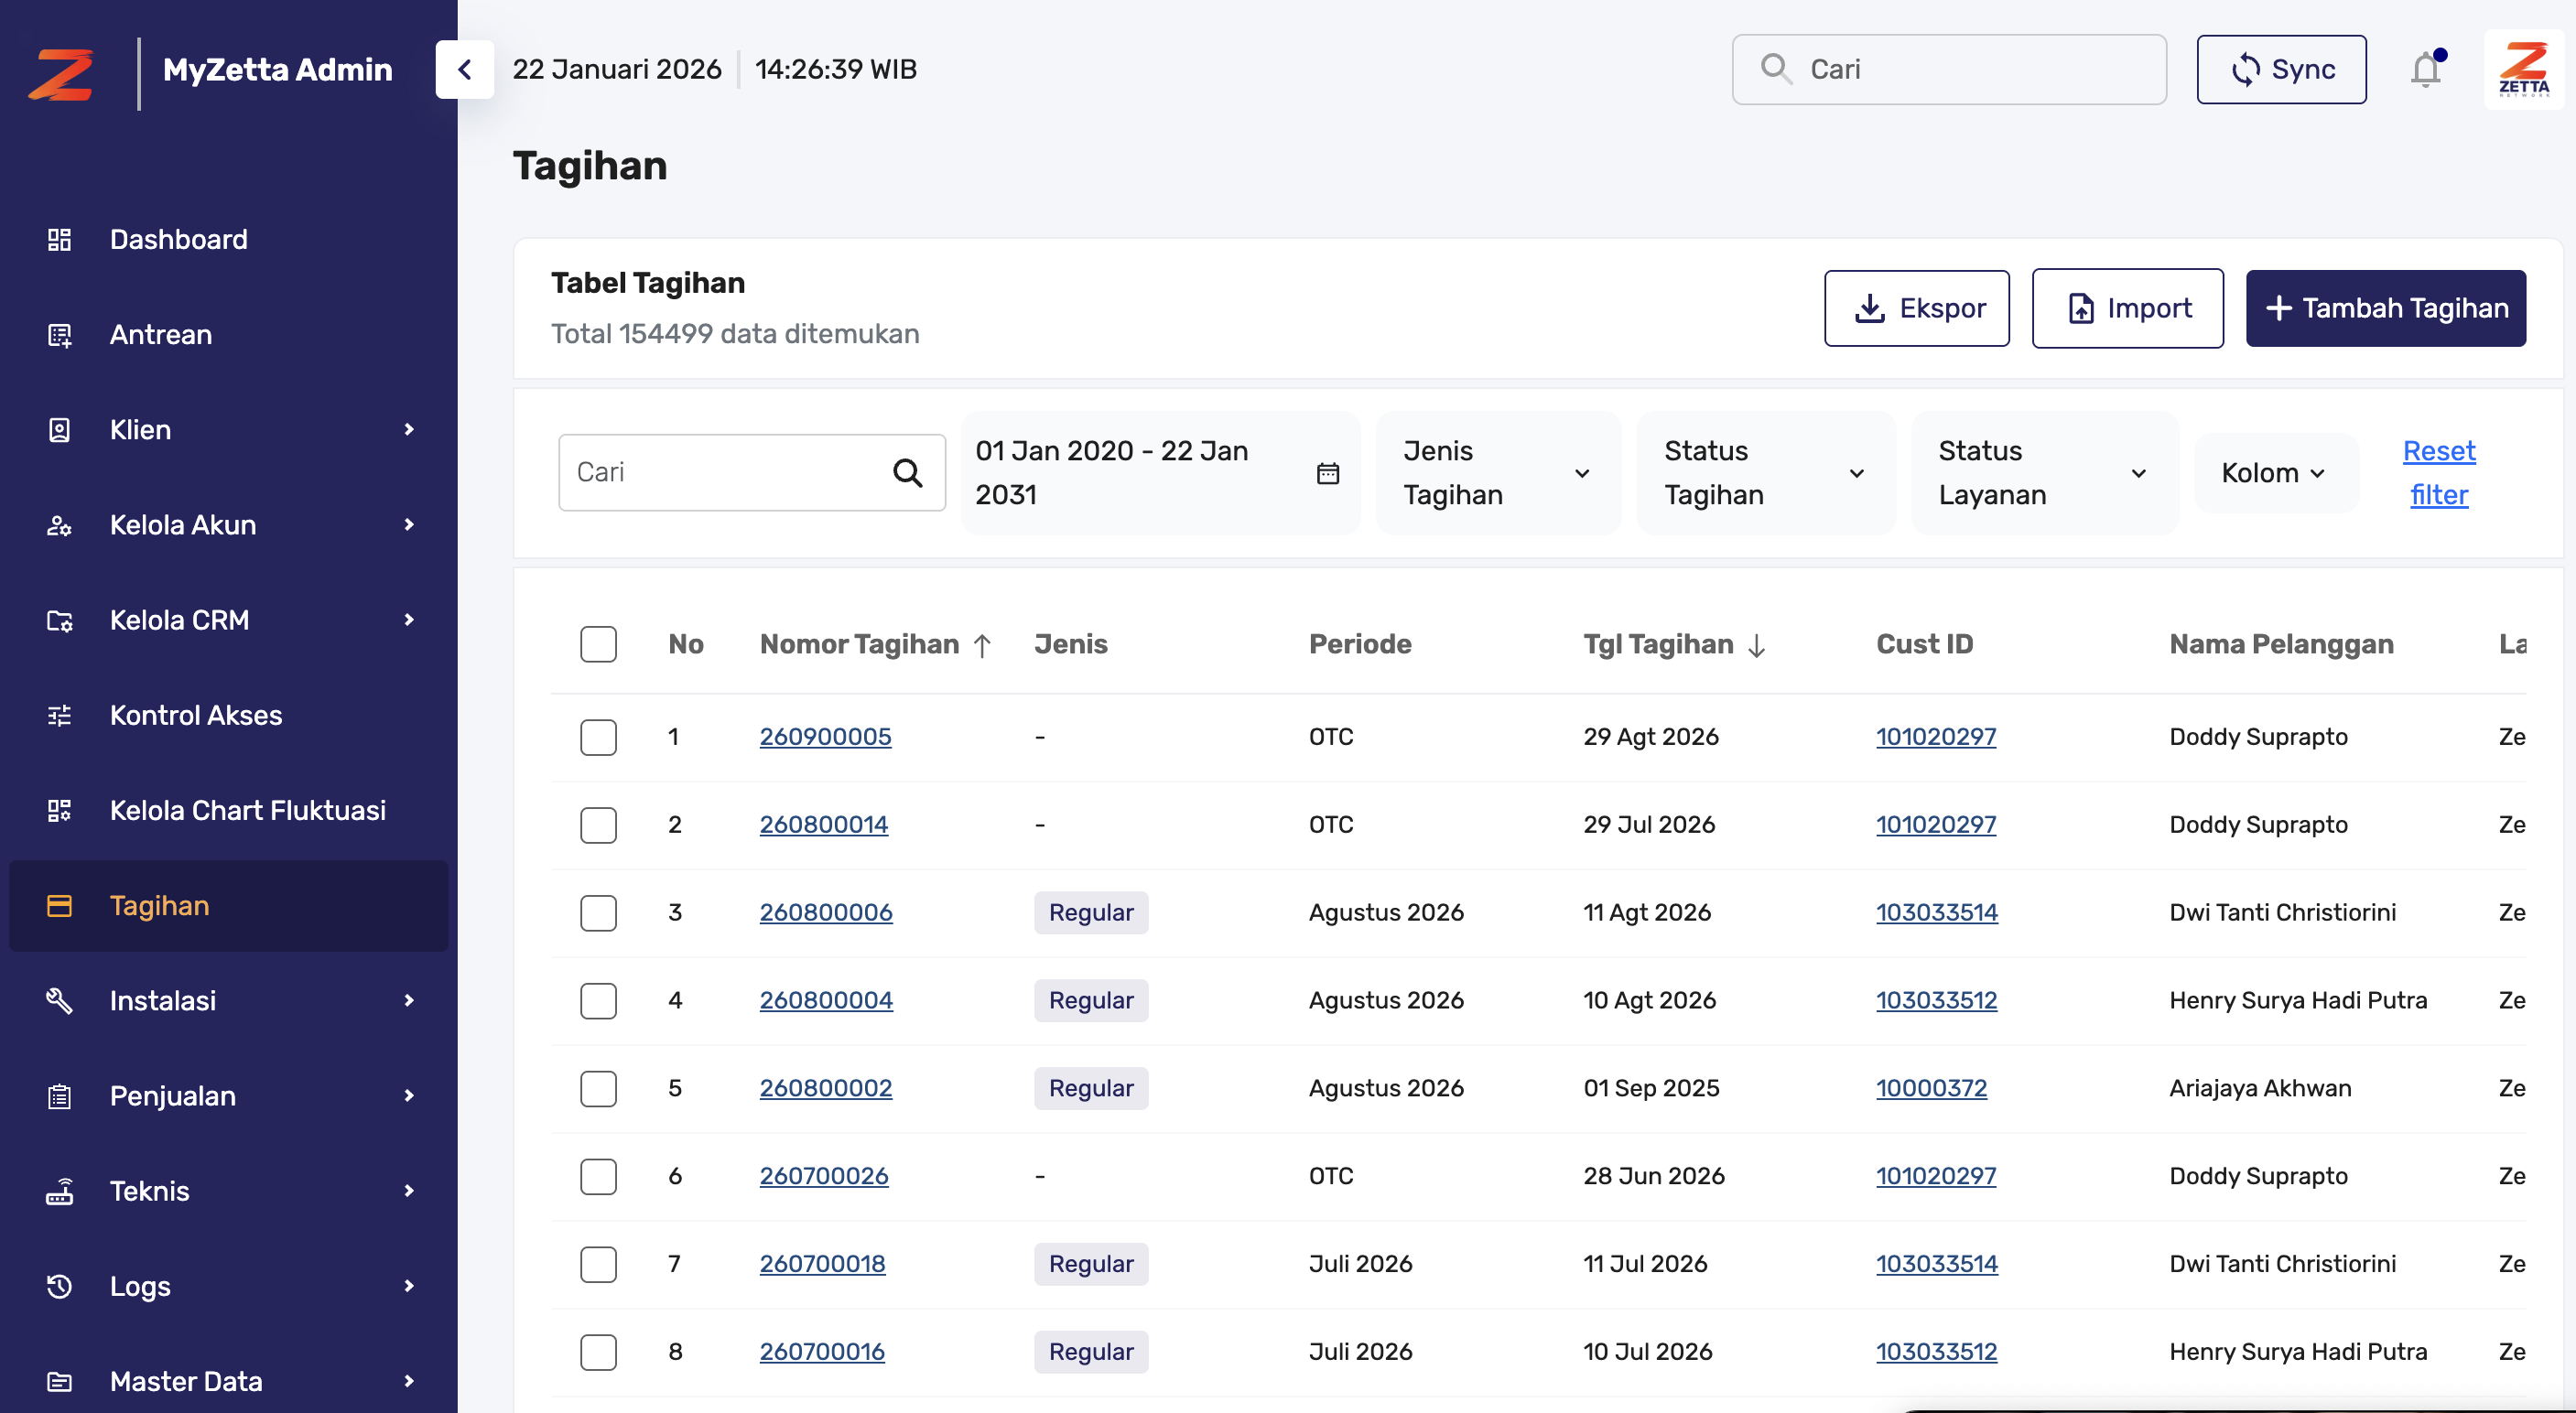Image resolution: width=2576 pixels, height=1413 pixels.
Task: Click the Dashboard sidebar icon
Action: (59, 239)
